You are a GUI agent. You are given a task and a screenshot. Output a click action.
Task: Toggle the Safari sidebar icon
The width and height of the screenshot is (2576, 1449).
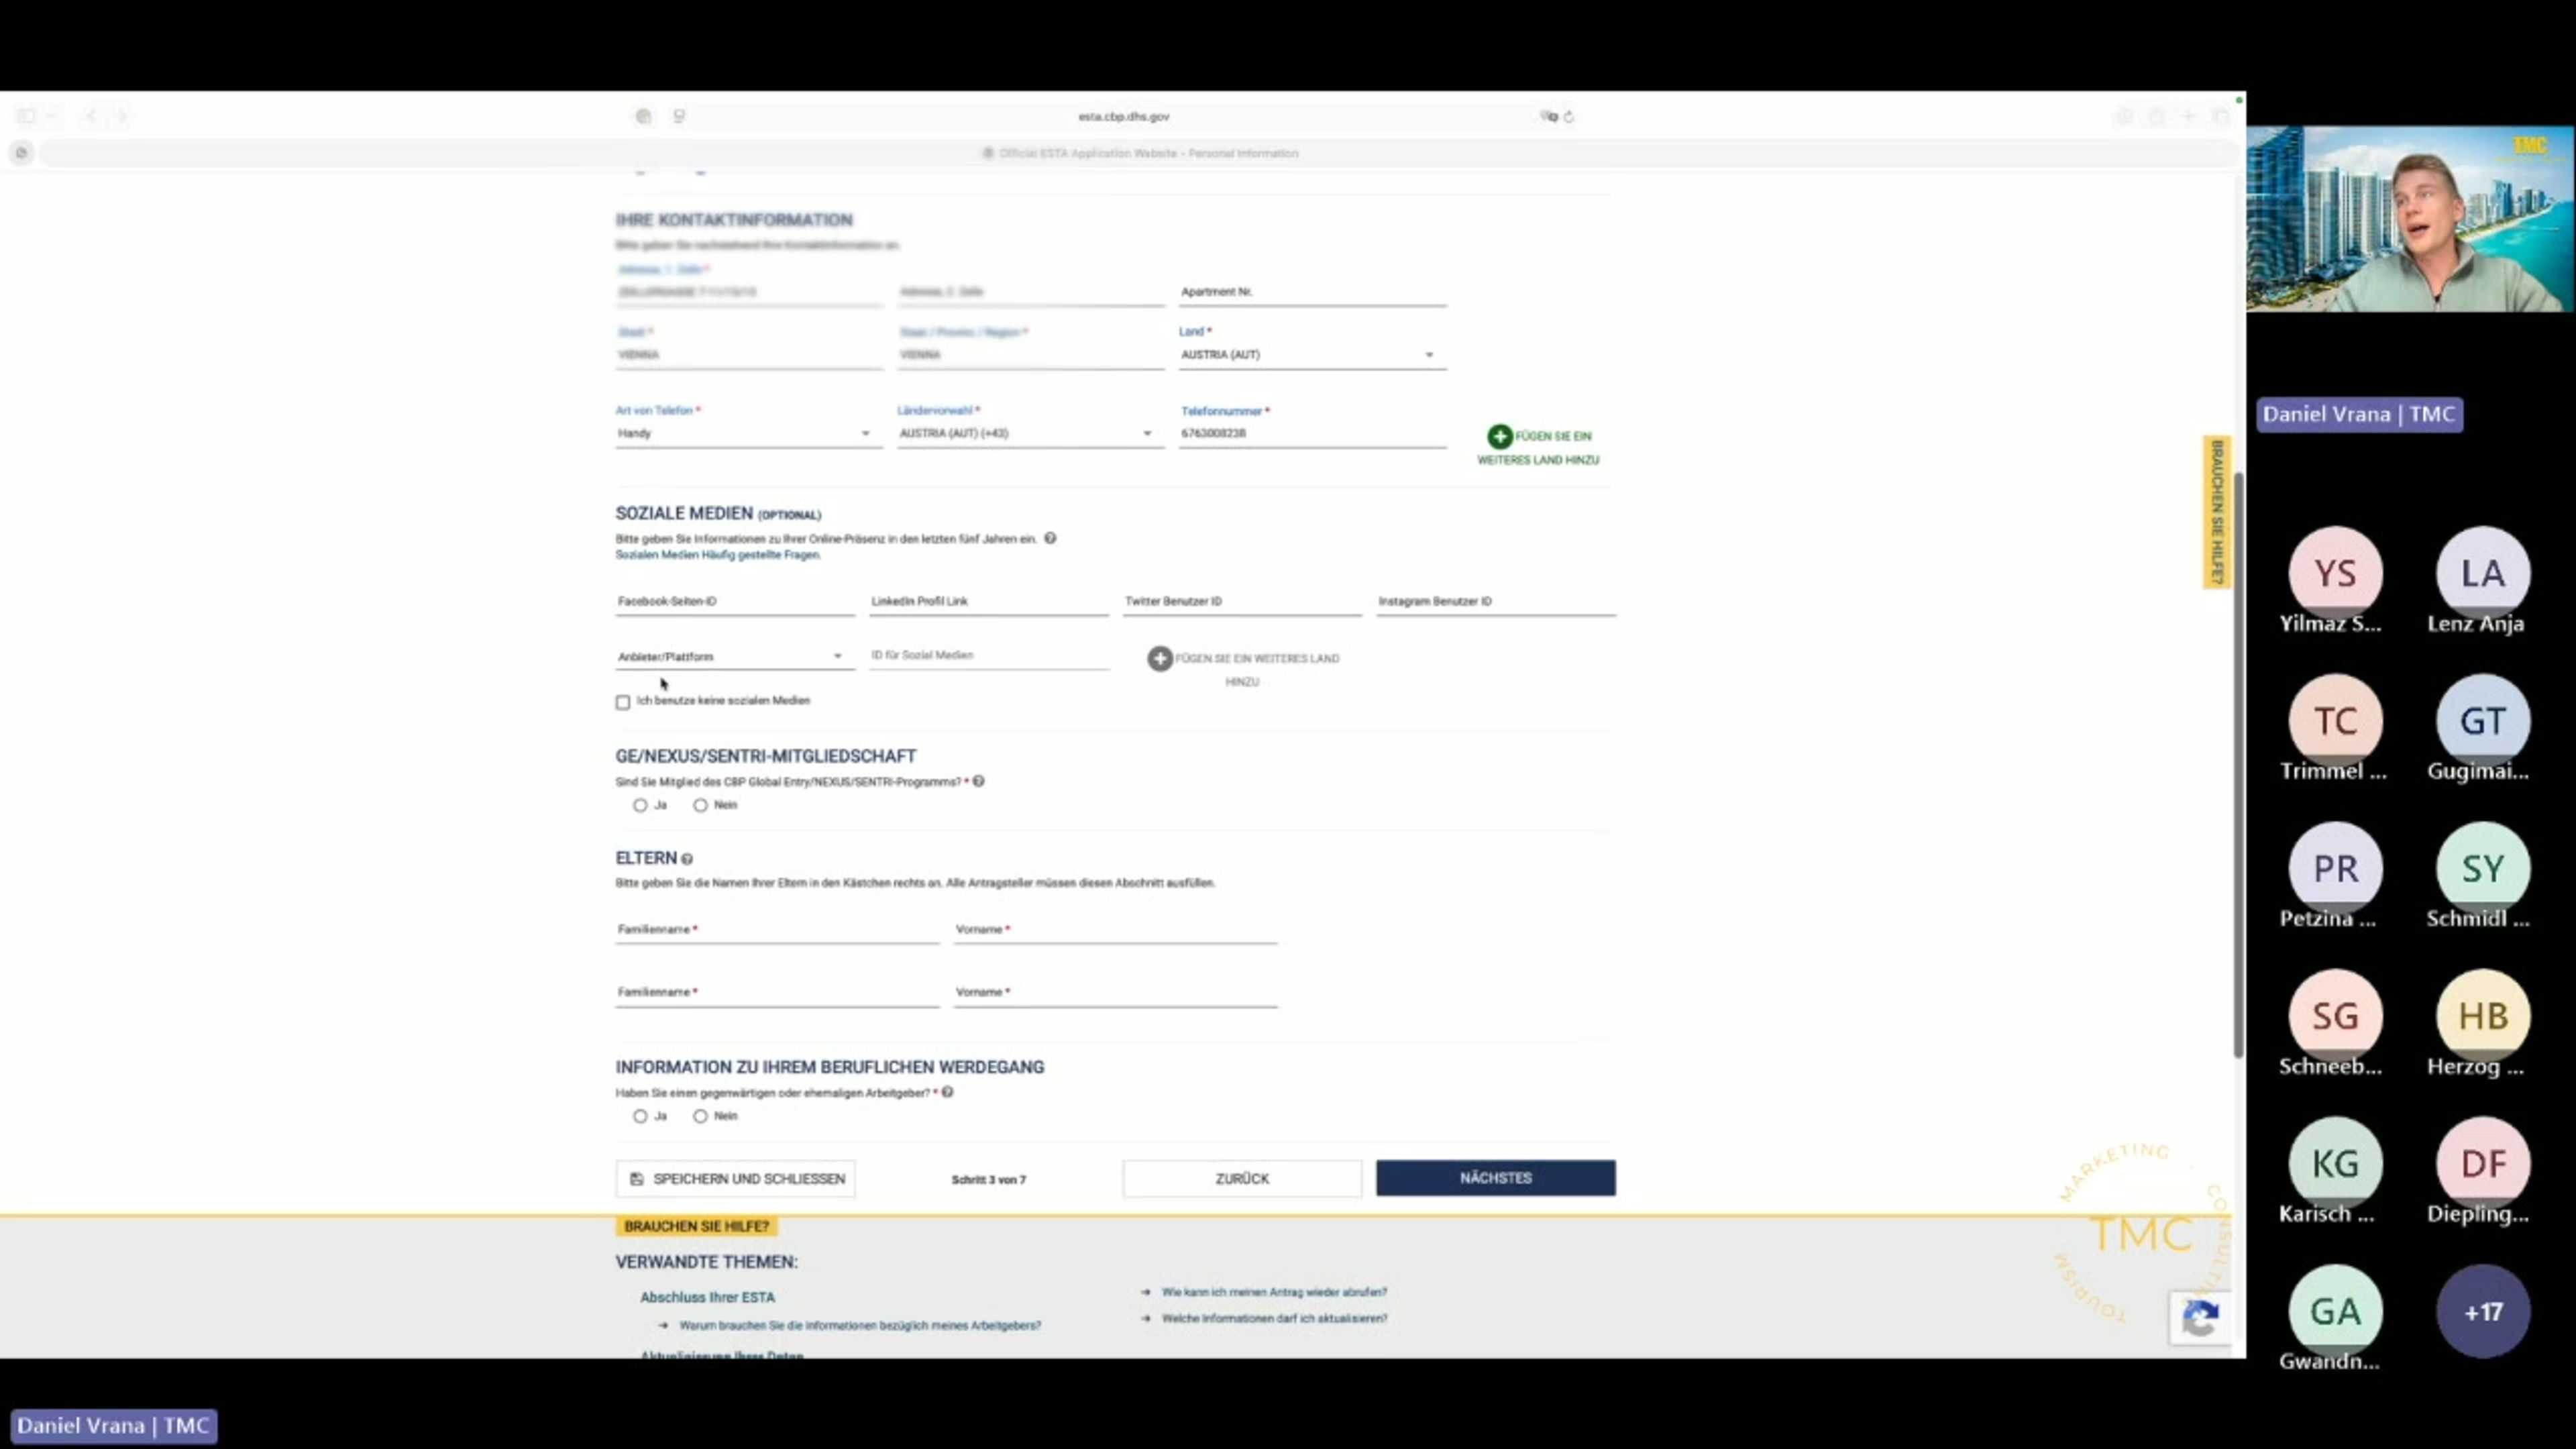click(x=26, y=116)
